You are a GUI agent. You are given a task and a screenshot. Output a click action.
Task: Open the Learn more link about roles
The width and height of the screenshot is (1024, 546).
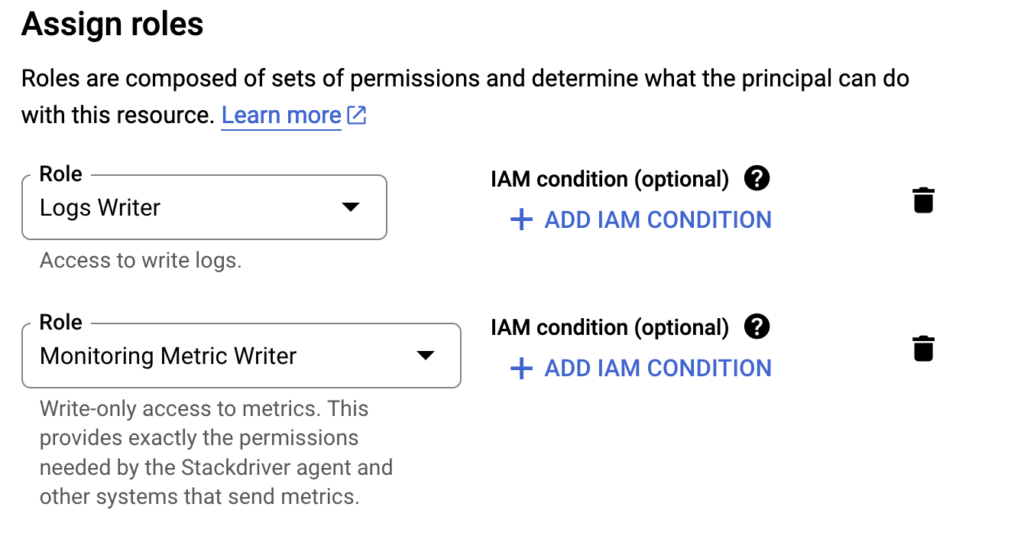tap(281, 116)
